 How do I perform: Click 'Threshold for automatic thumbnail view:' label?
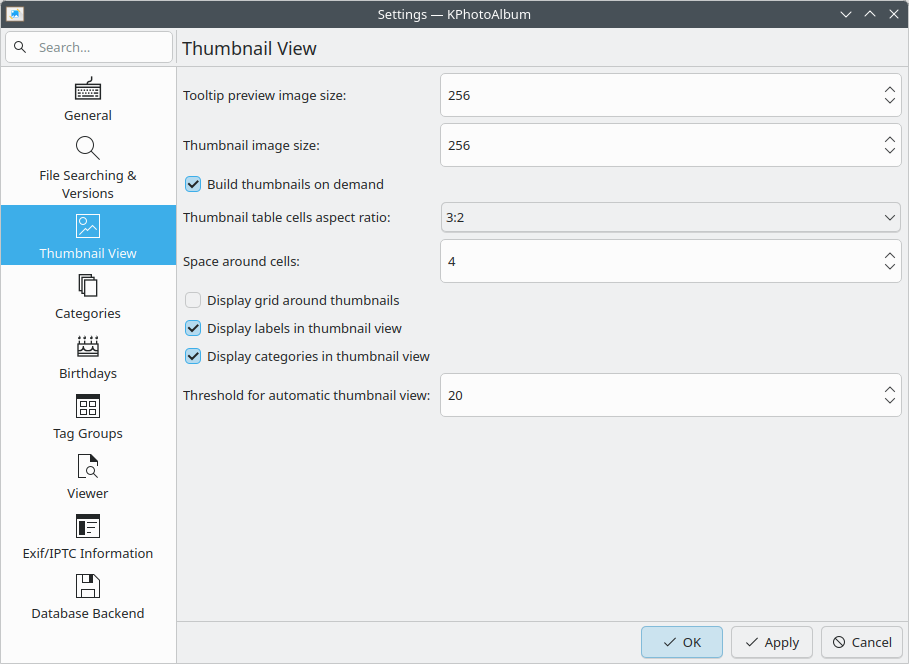[x=307, y=396]
